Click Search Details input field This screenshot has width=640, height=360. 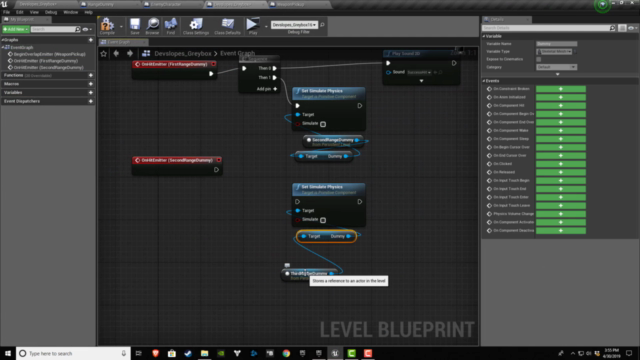pyautogui.click(x=545, y=28)
